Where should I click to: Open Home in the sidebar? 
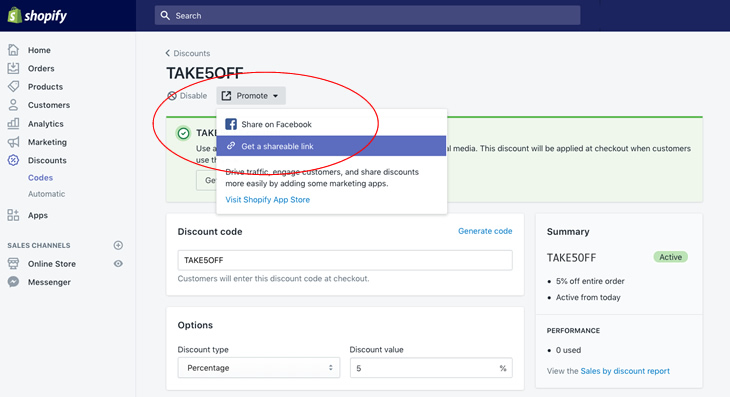(x=39, y=50)
